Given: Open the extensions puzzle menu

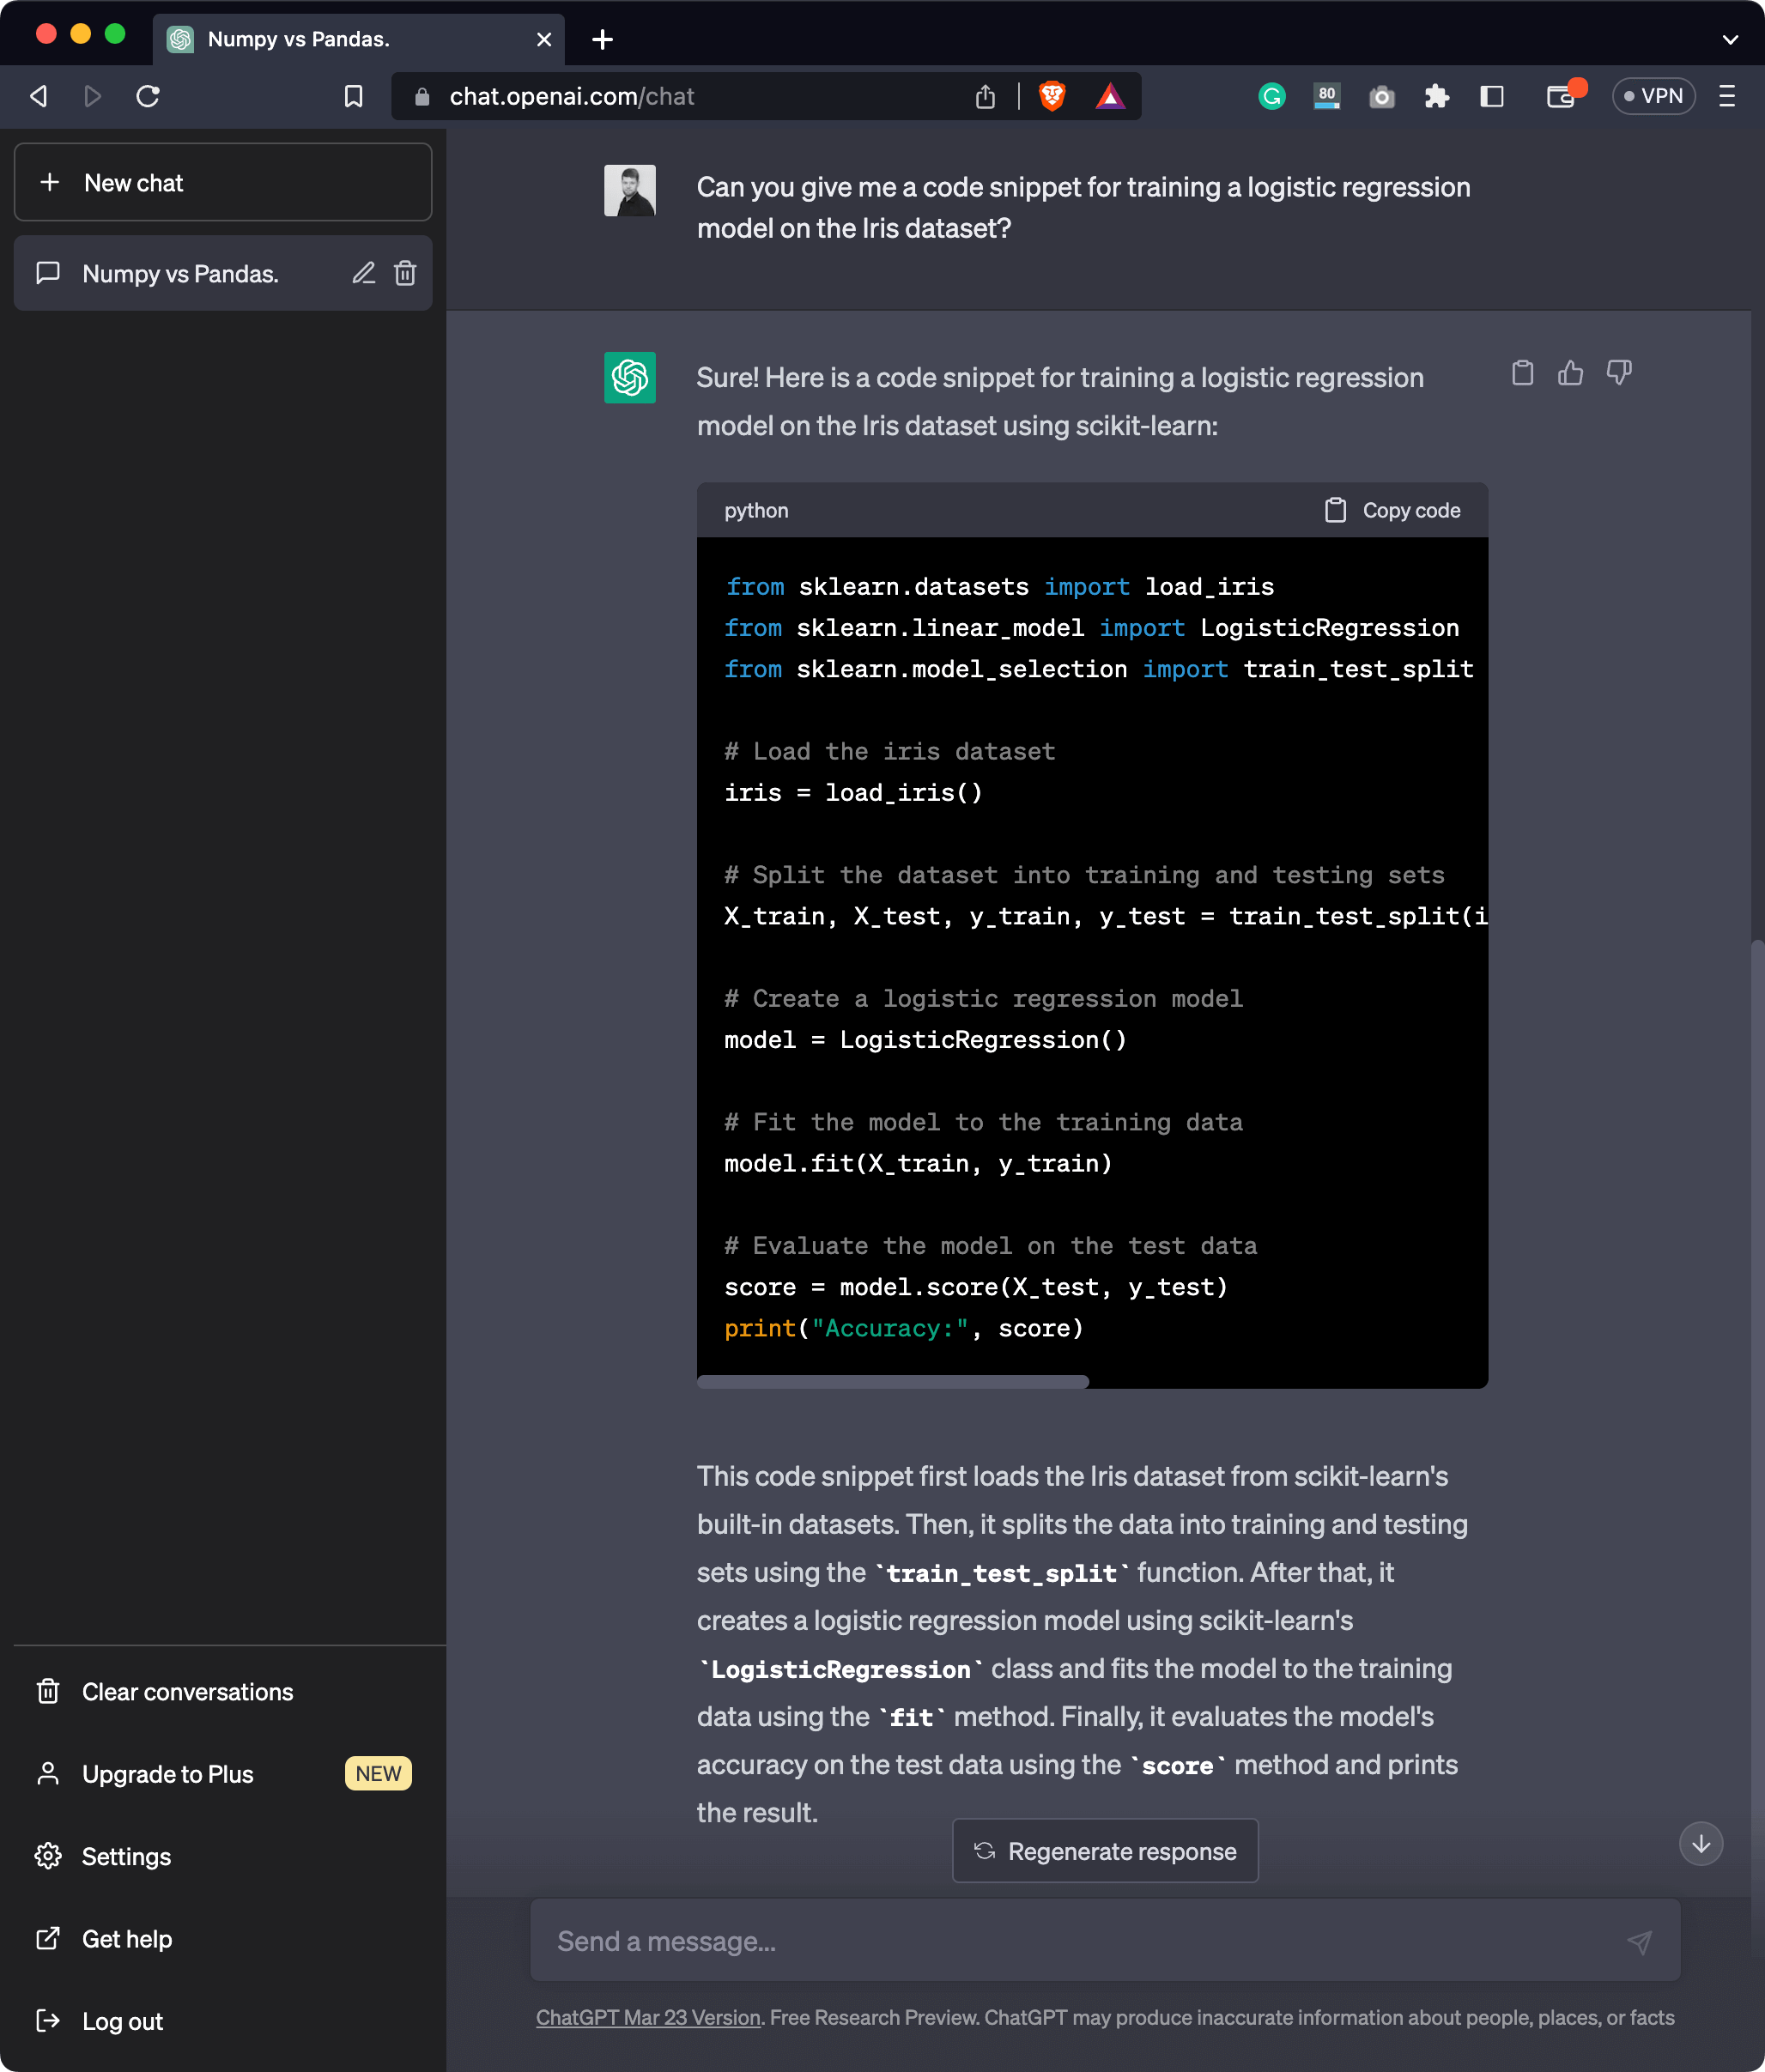Looking at the screenshot, I should pos(1436,96).
